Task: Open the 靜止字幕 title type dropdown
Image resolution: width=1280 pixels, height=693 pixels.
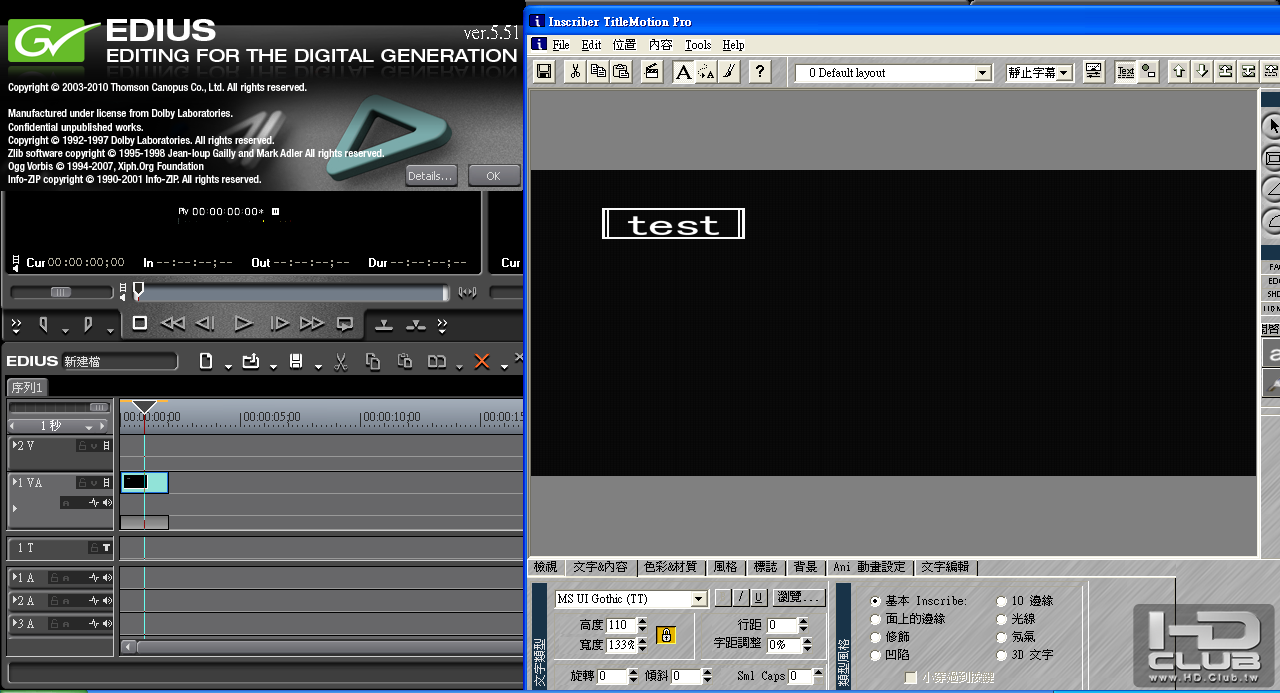Action: coord(1064,73)
